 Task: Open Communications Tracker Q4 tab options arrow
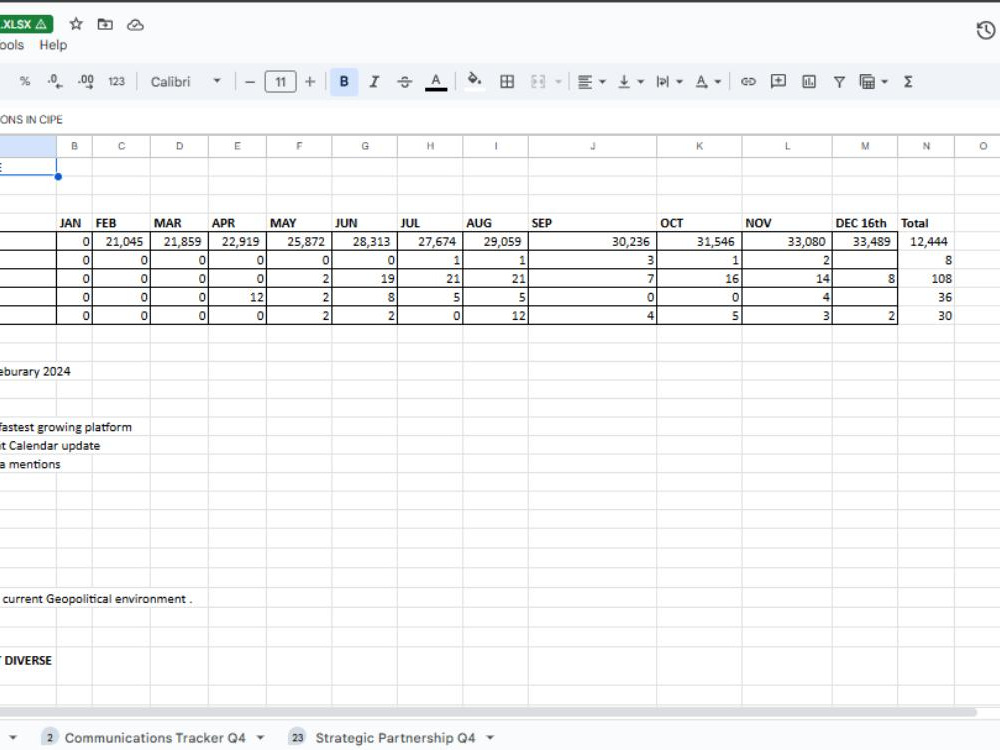pyautogui.click(x=260, y=738)
